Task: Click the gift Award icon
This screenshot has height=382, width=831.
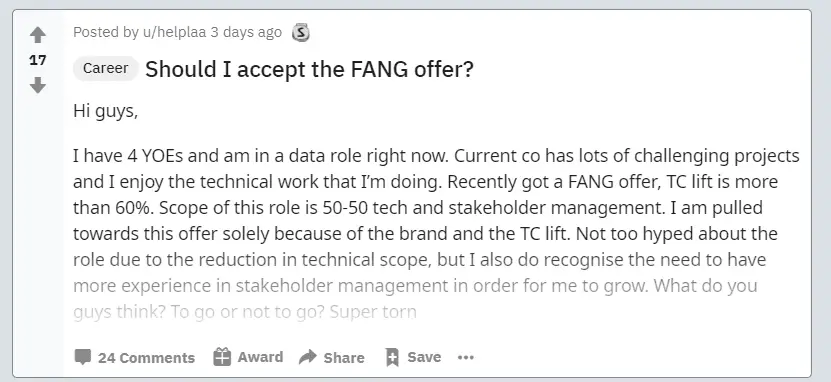Action: pos(222,357)
